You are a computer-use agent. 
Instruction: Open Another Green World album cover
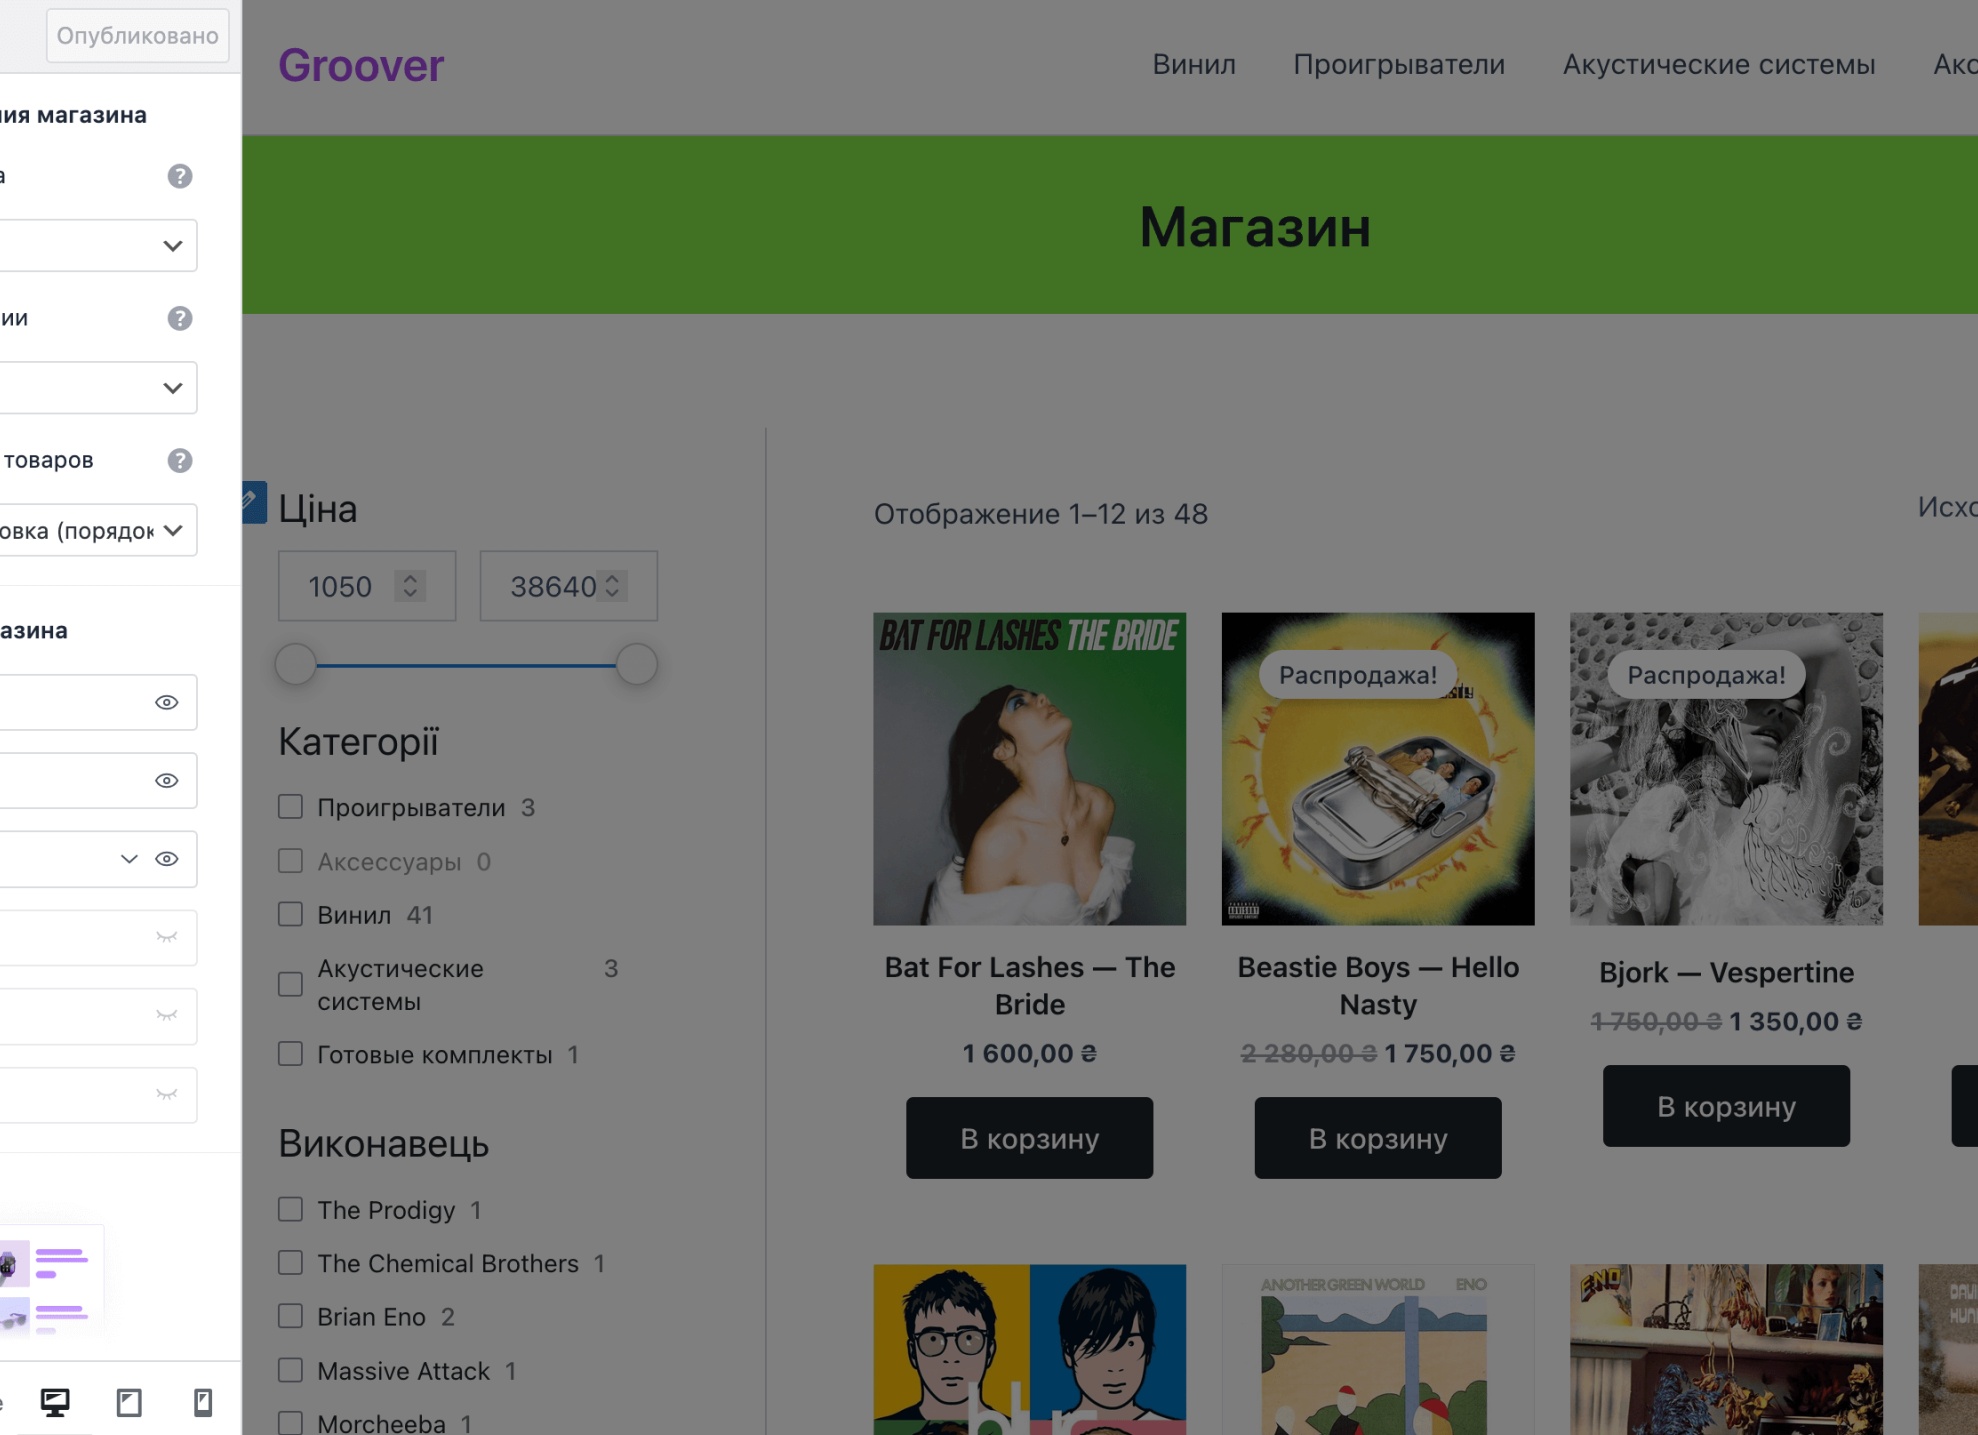click(1378, 1350)
